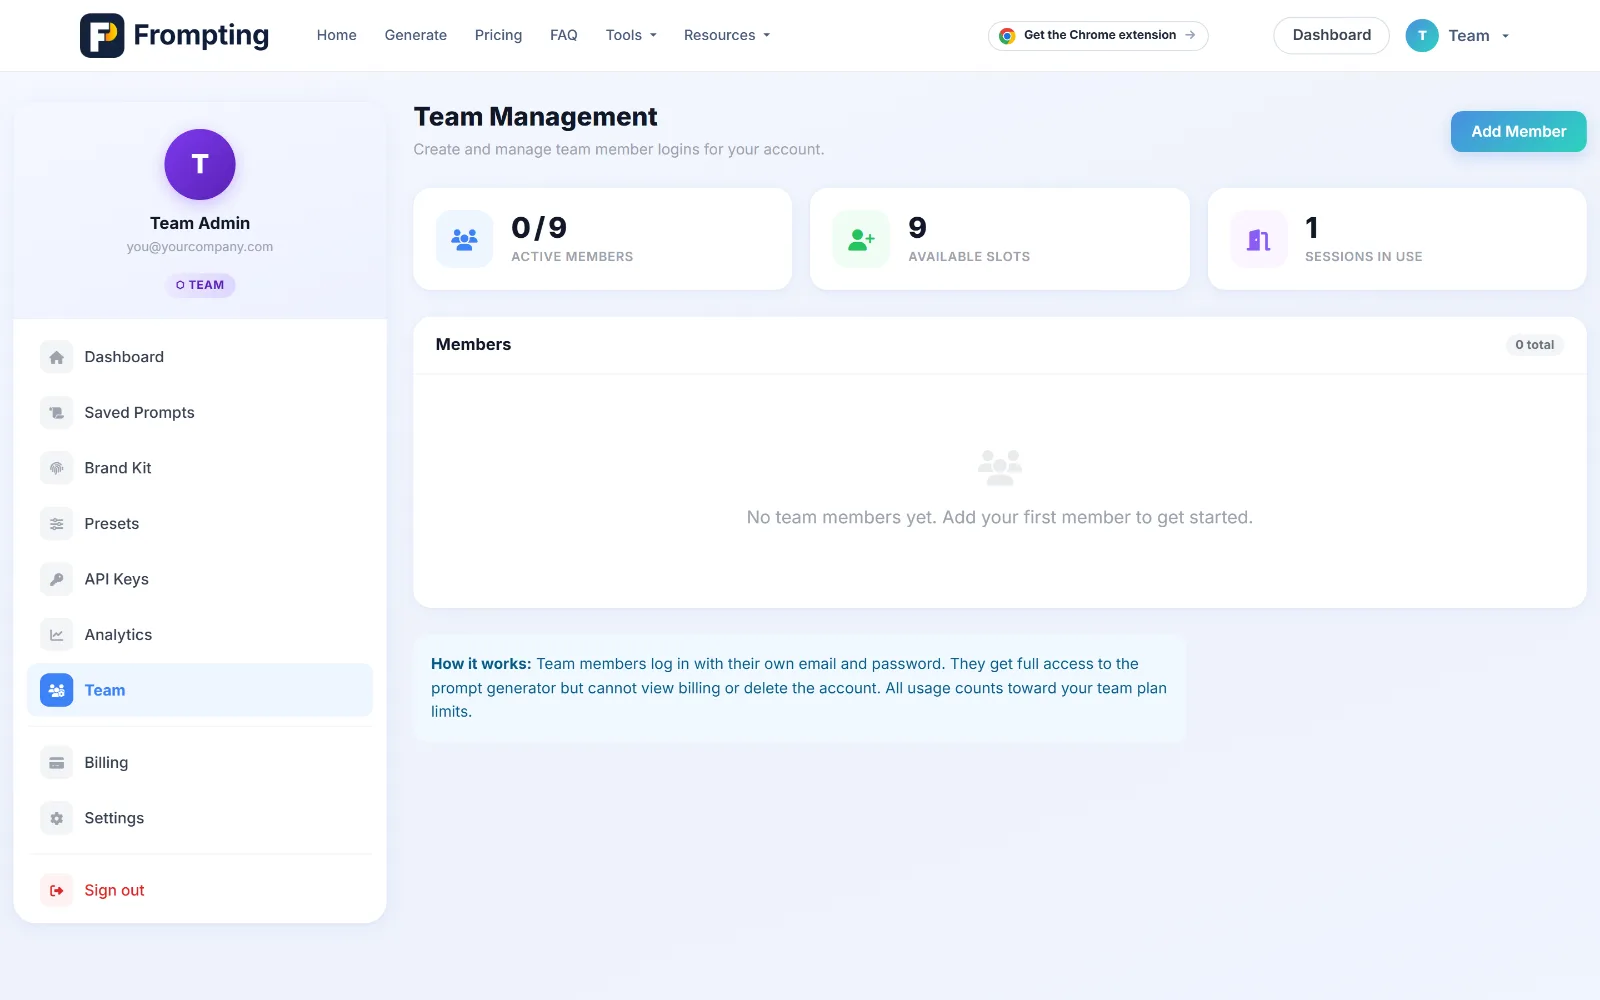Click the Available Slots add-user icon
The image size is (1600, 1000).
[861, 239]
